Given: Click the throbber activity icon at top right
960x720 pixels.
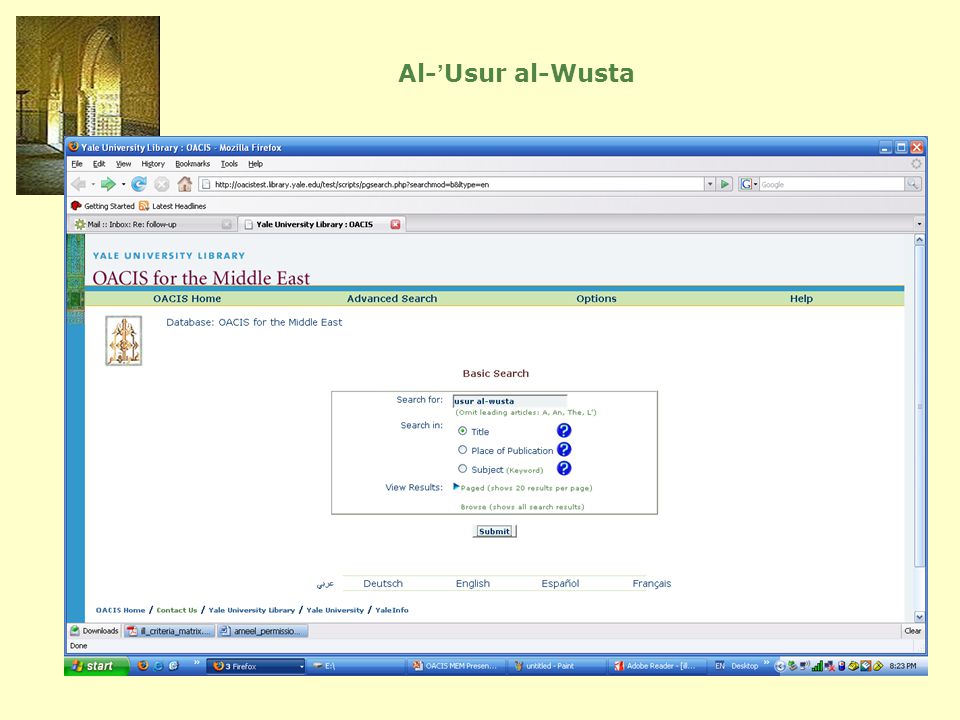Looking at the screenshot, I should [x=916, y=163].
